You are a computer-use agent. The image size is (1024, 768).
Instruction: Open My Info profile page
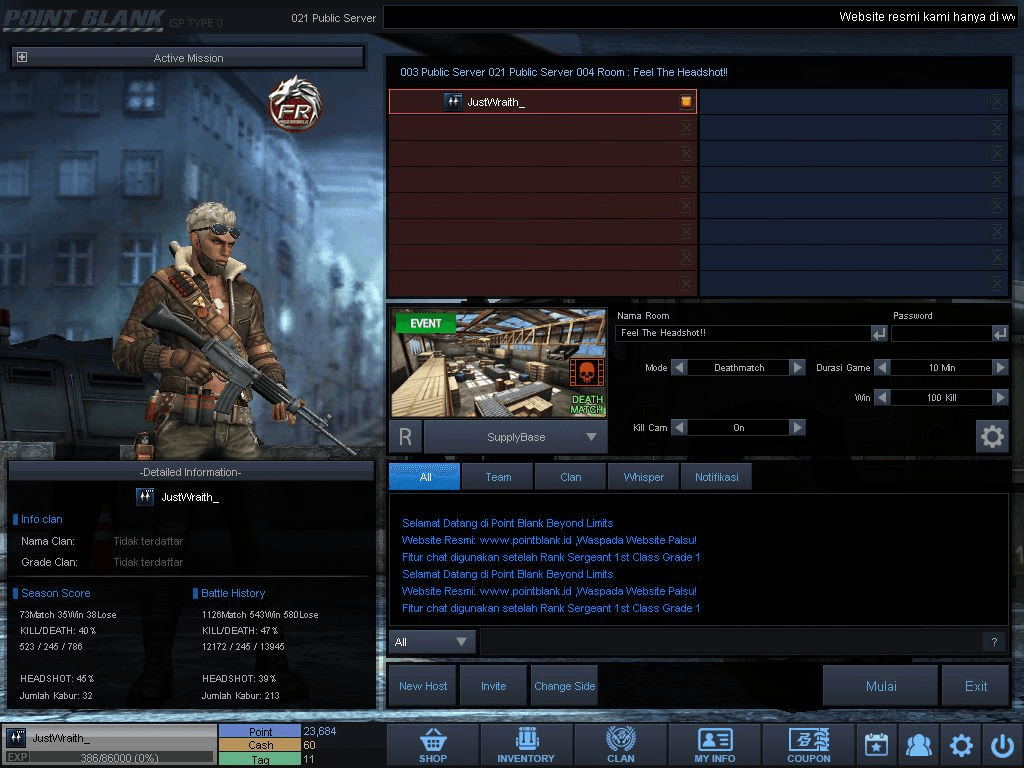tap(714, 744)
